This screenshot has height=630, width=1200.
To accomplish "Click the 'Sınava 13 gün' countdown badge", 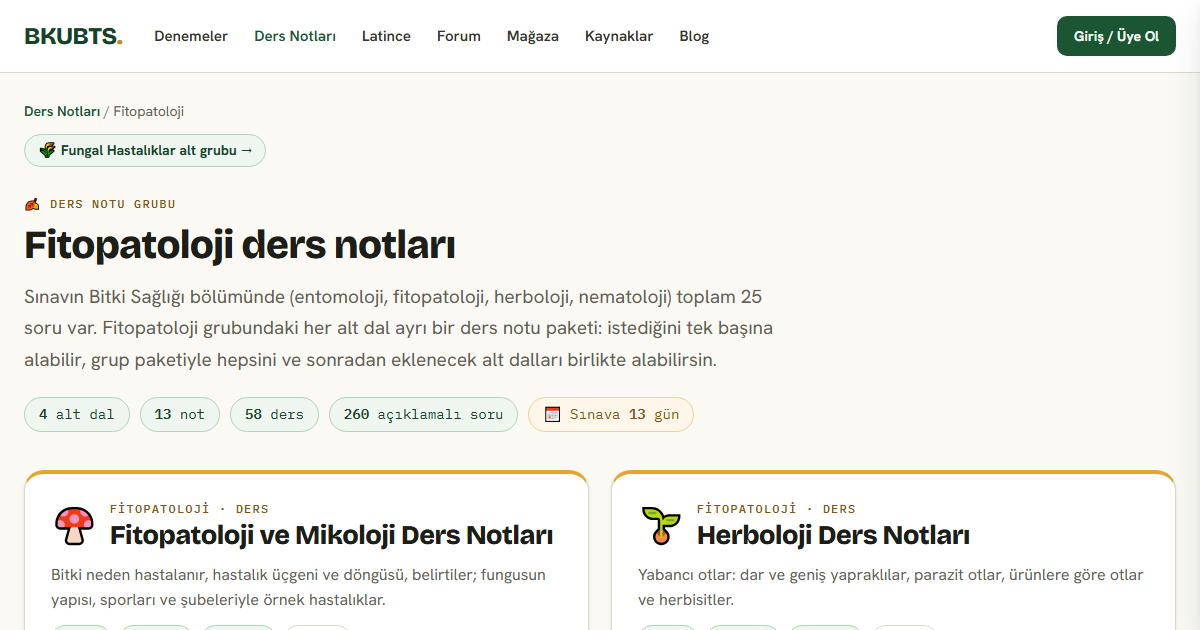I will pyautogui.click(x=611, y=415).
